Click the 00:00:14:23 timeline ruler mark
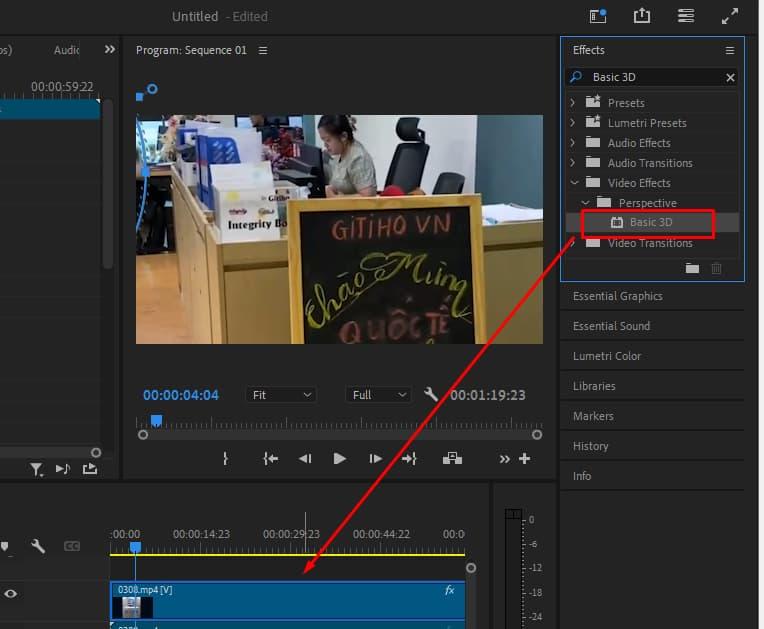Screen dimensions: 764x629 [x=201, y=534]
